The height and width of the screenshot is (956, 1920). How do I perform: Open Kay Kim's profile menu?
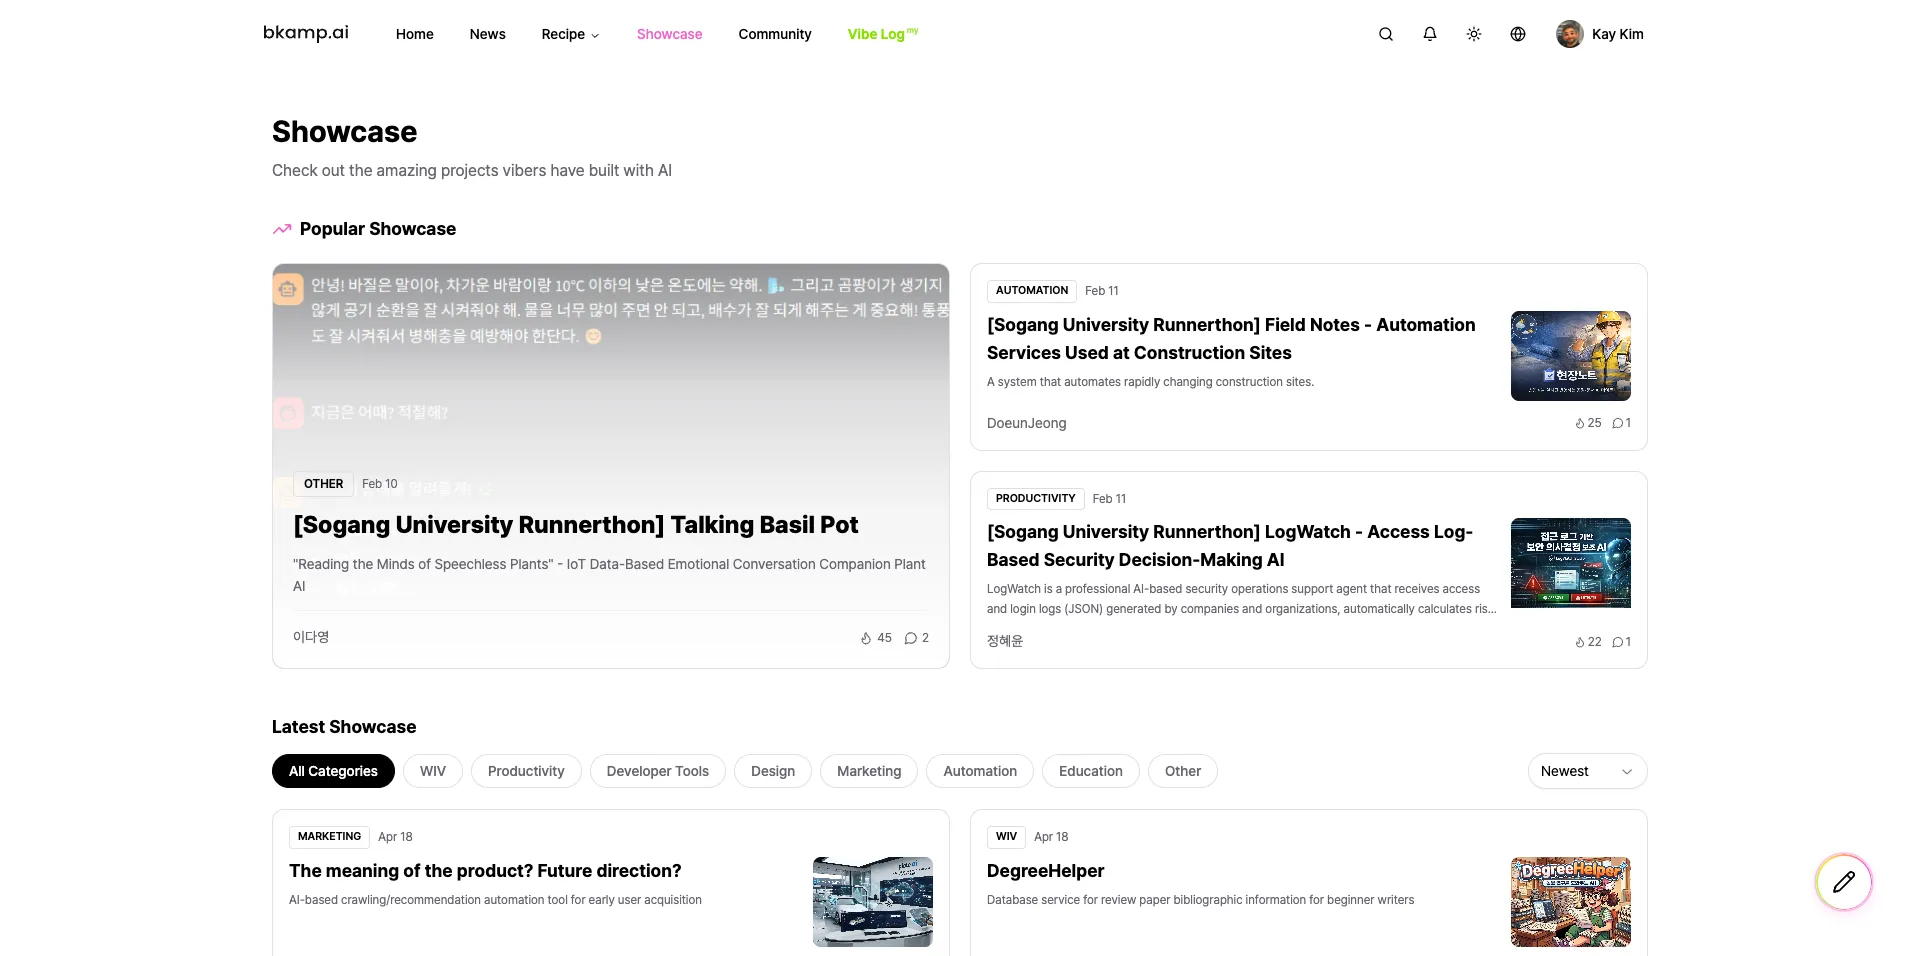[1599, 33]
